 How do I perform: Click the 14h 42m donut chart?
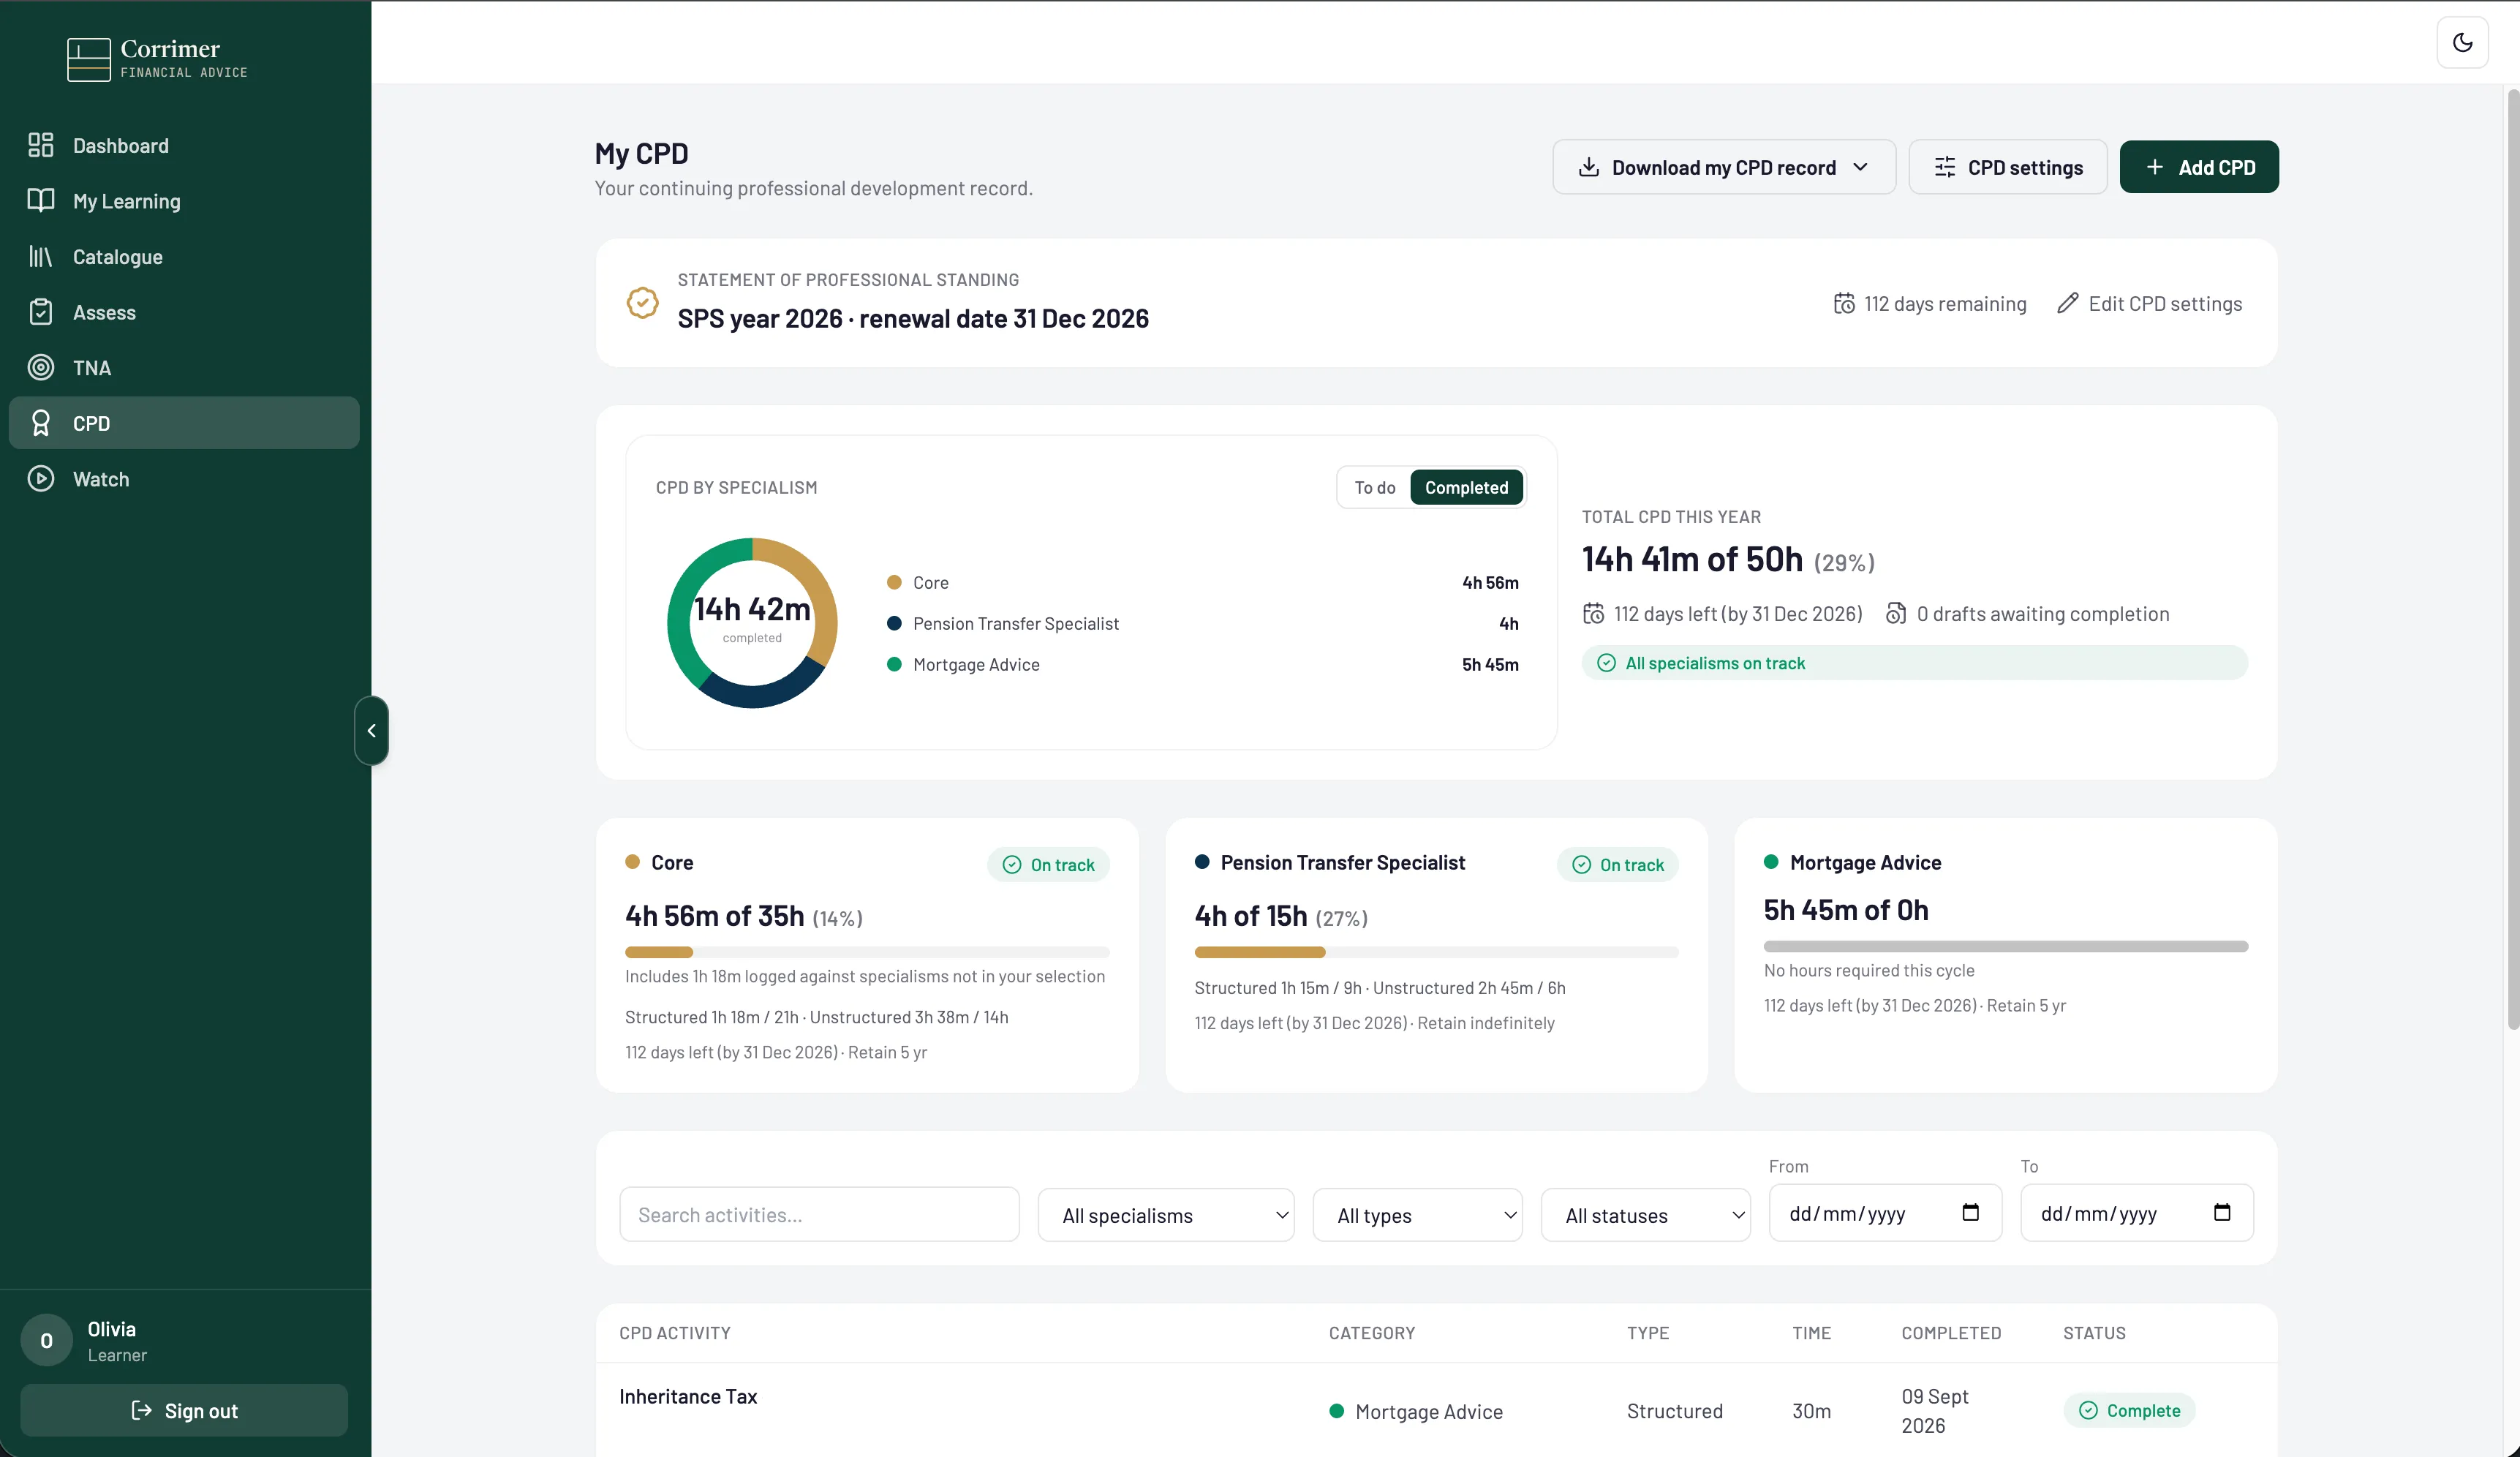point(752,623)
